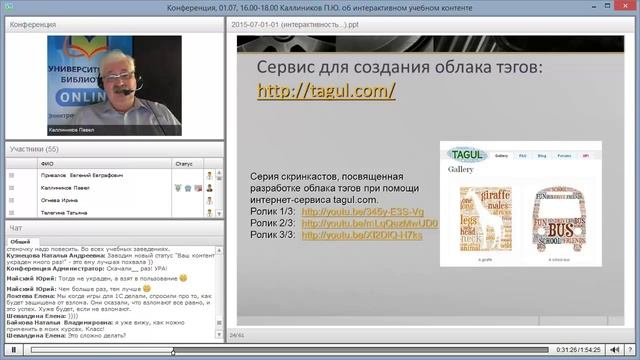This screenshot has width=640, height=360.
Task: Click user avatar icon for Телегина Татьяна
Action: click(209, 213)
